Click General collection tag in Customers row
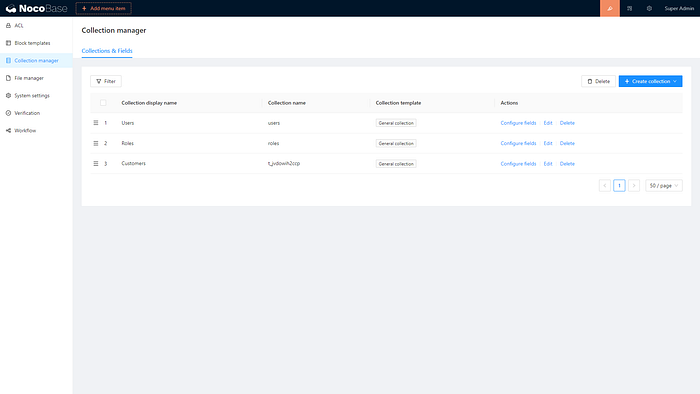Image resolution: width=700 pixels, height=394 pixels. 396,164
